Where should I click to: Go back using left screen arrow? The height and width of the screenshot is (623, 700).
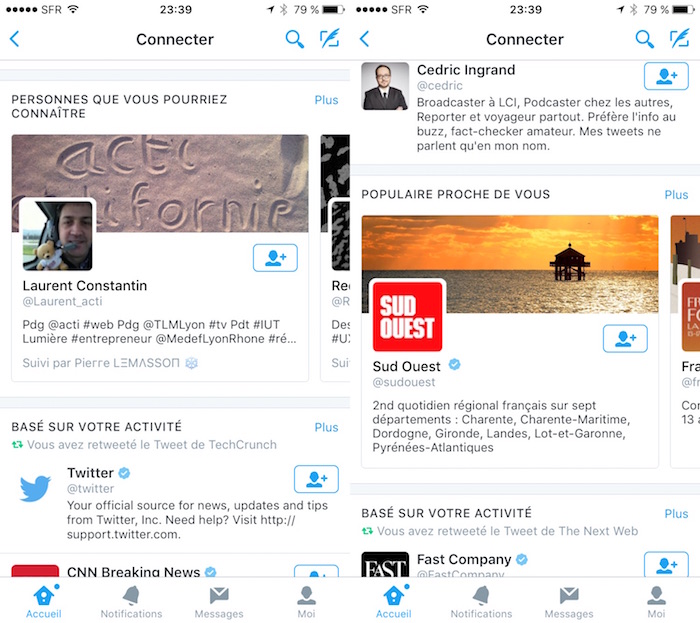[x=15, y=39]
